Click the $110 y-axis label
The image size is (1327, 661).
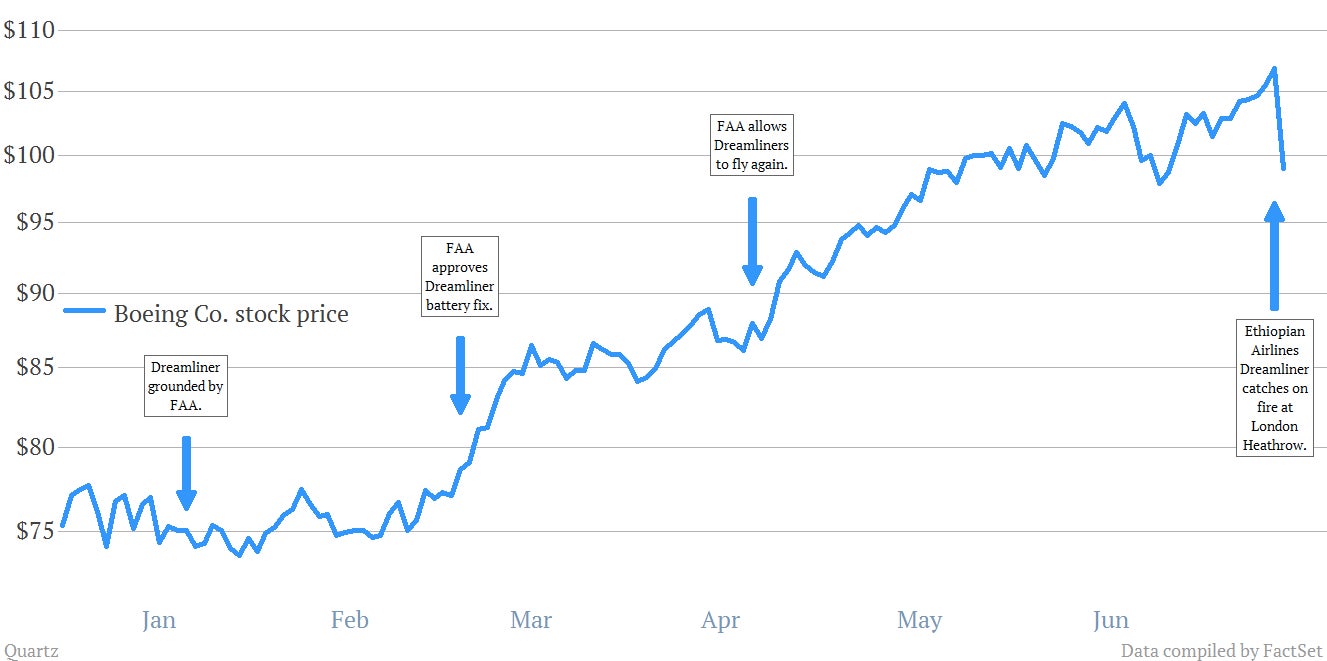tap(28, 30)
